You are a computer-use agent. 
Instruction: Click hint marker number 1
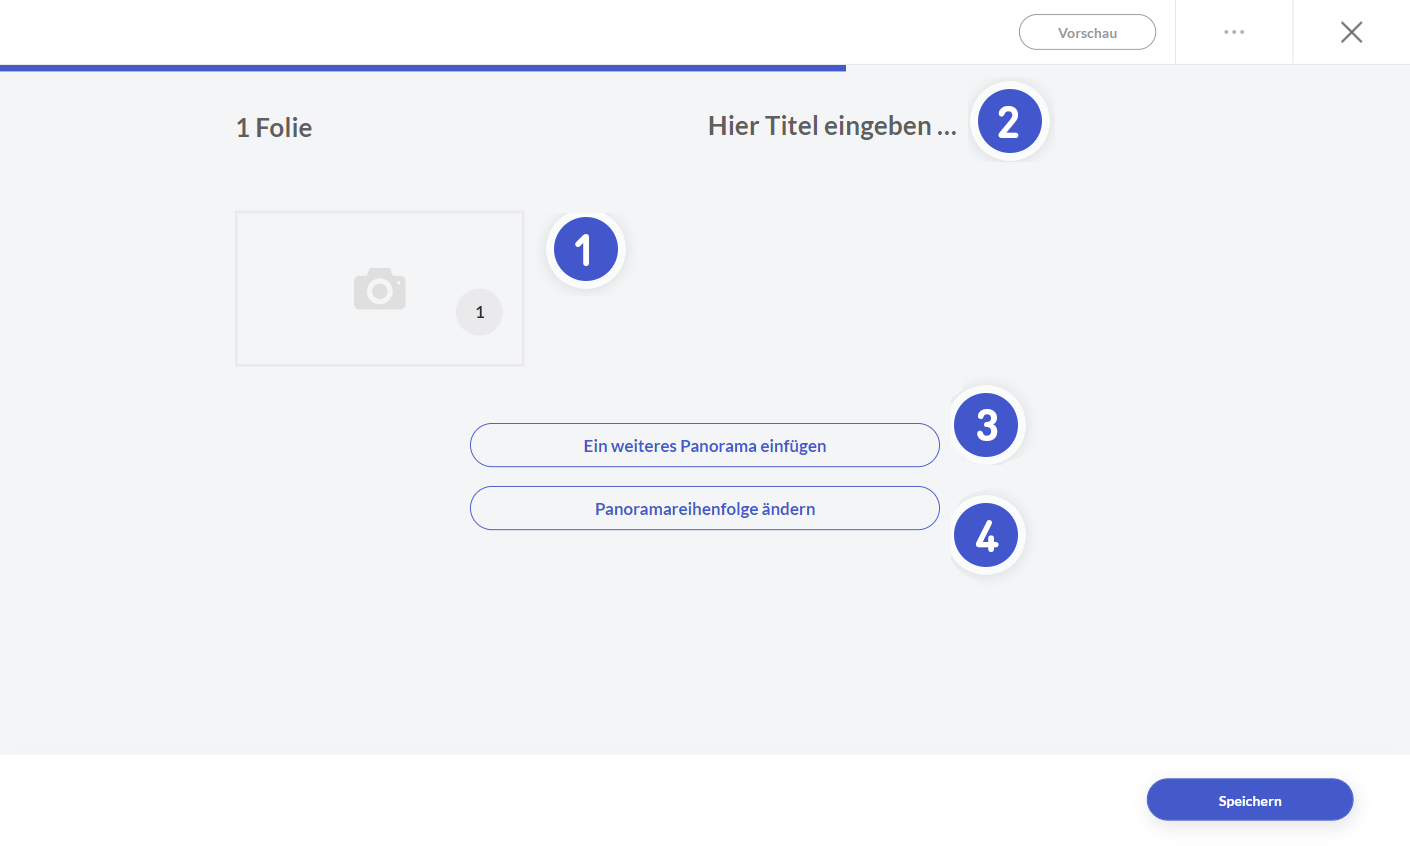tap(585, 249)
